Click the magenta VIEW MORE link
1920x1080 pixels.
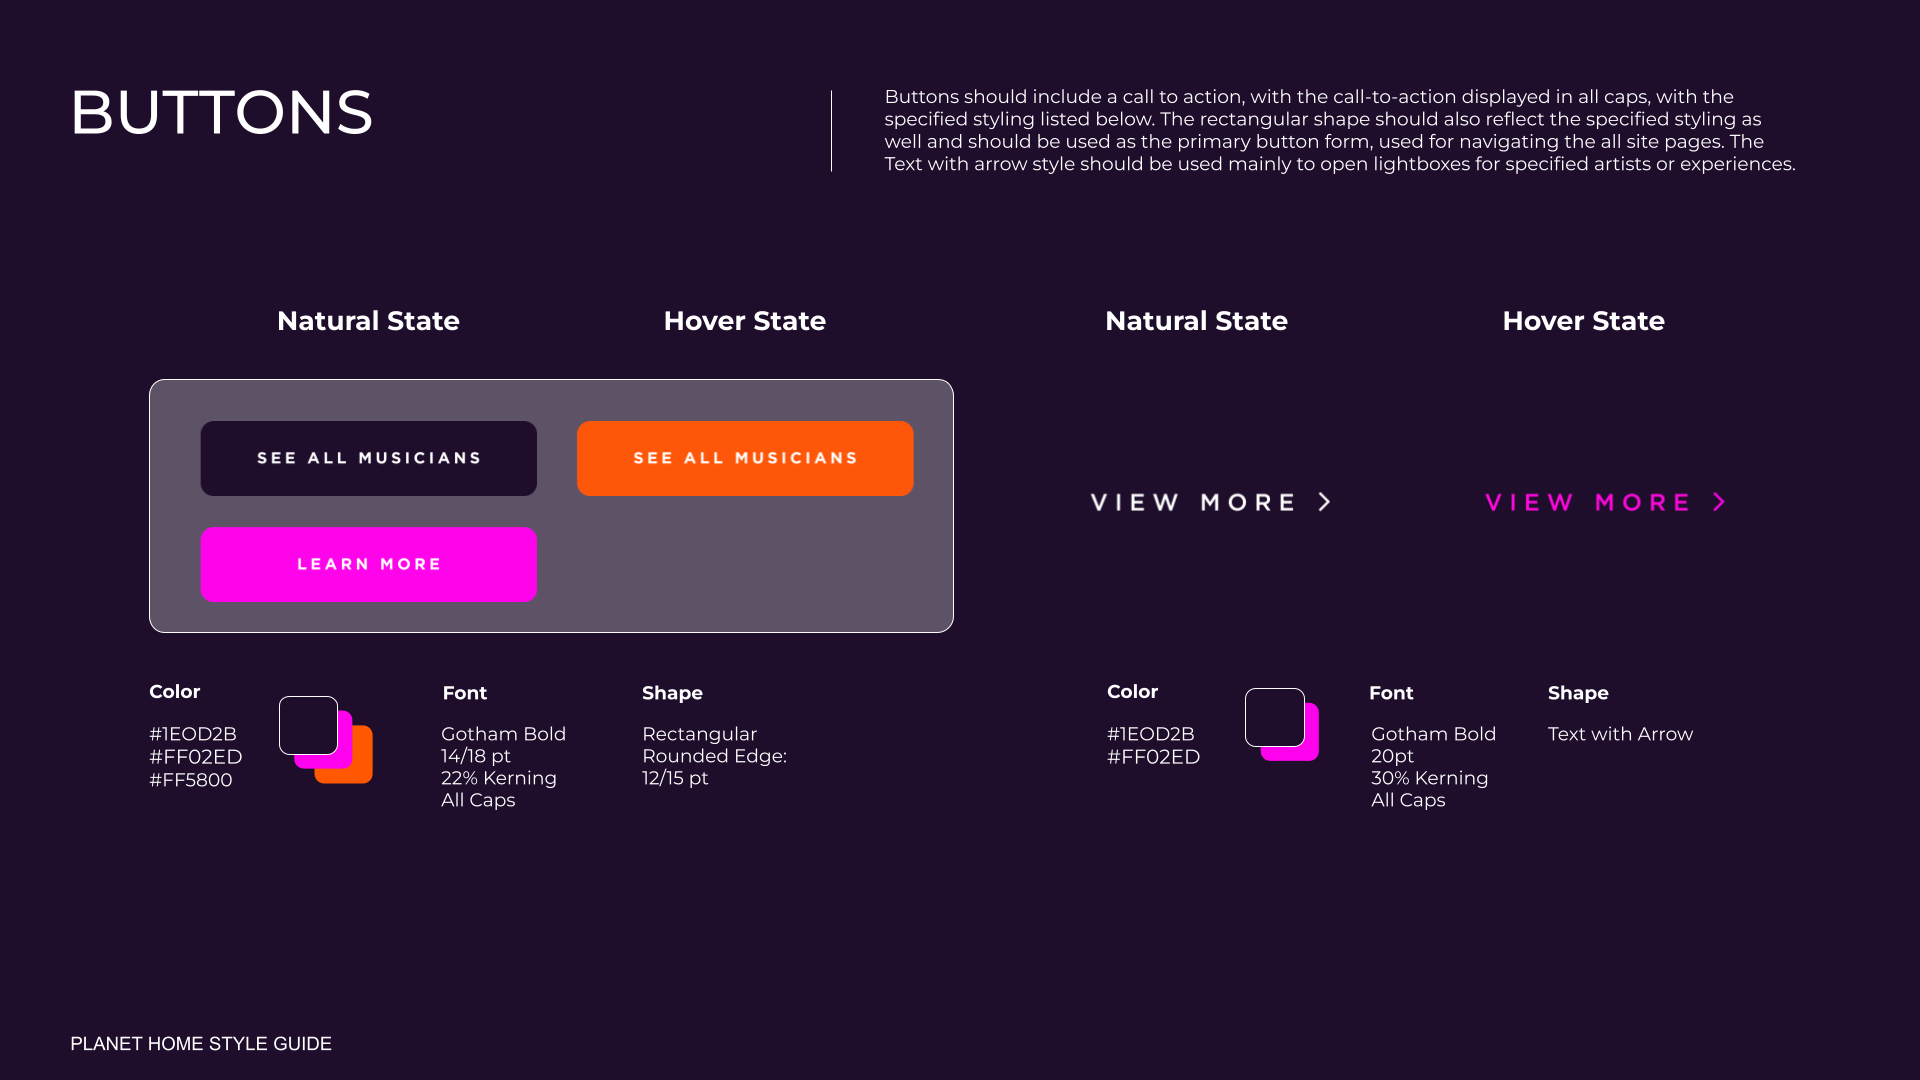coord(1588,502)
